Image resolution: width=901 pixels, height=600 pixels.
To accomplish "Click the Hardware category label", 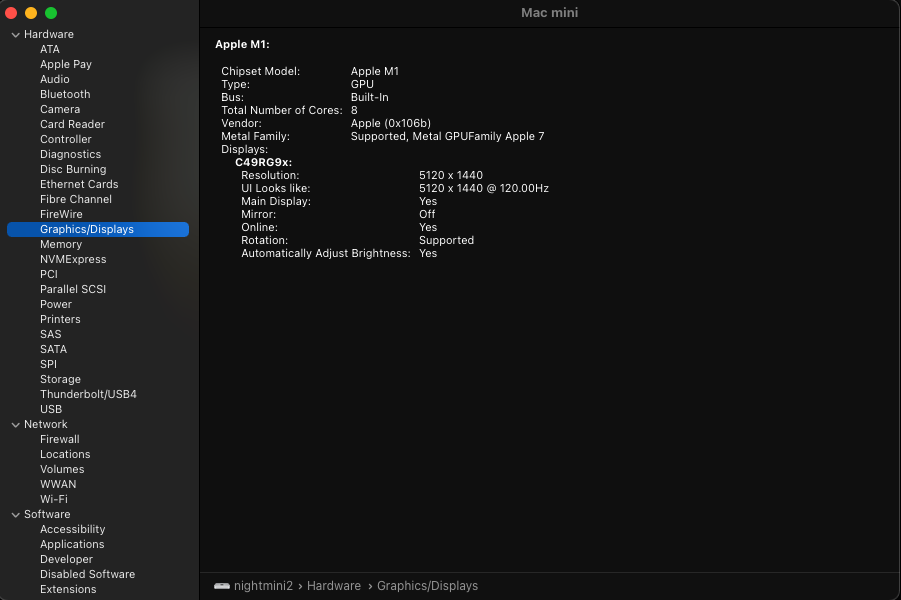I will [49, 34].
